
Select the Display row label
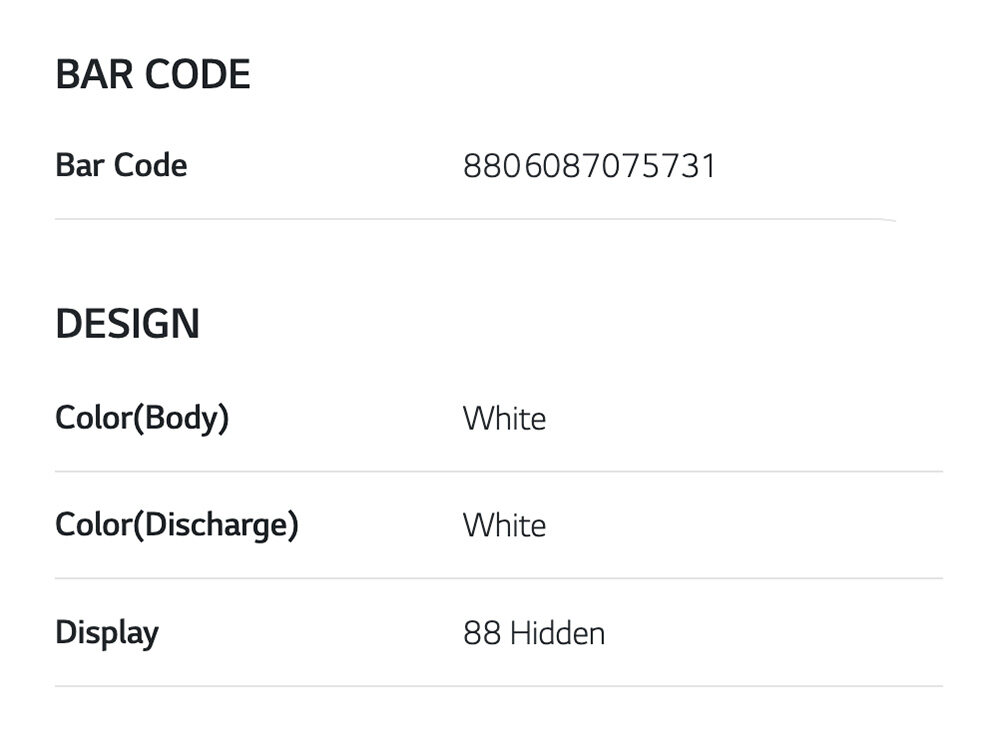pos(107,633)
